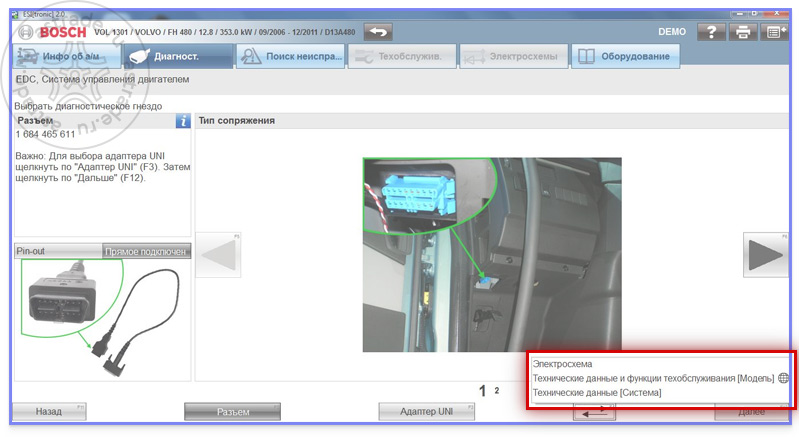Click the DEMO label in header
The image size is (799, 437).
672,32
